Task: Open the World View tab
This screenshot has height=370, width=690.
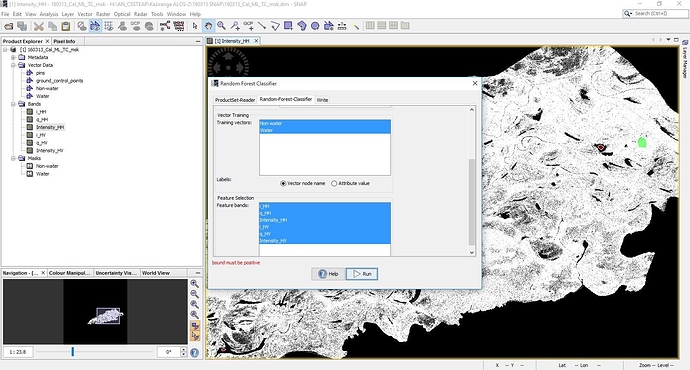Action: 156,273
